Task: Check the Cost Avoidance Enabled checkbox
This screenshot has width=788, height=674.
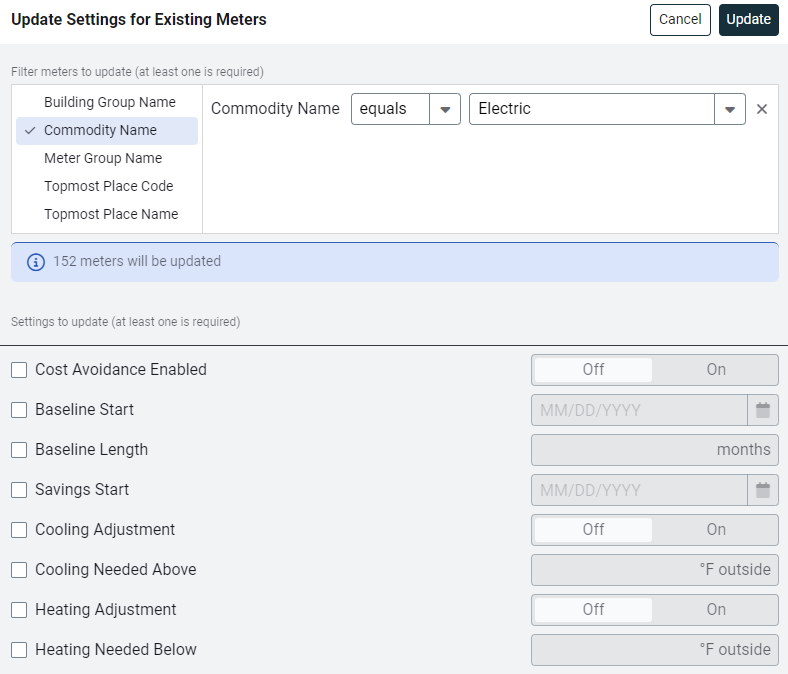Action: click(x=19, y=370)
